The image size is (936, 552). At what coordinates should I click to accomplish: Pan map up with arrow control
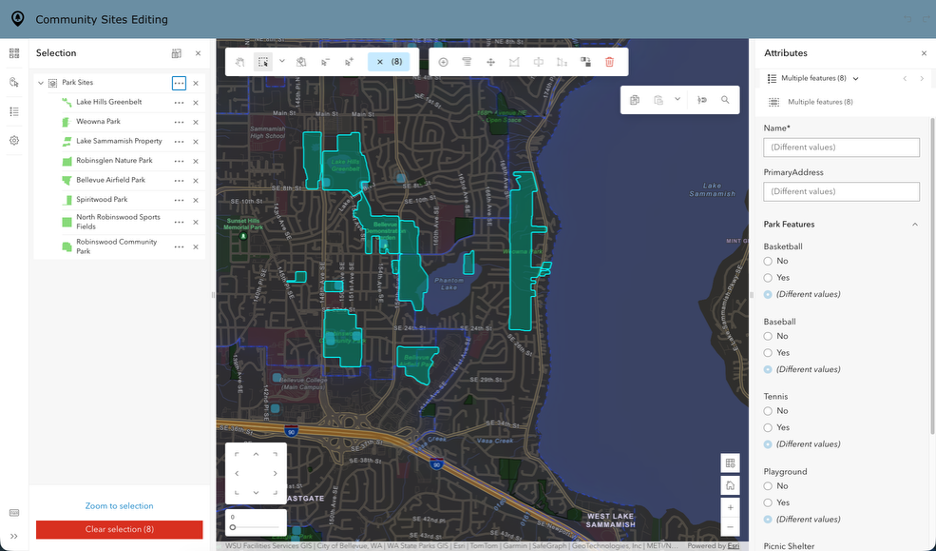point(256,455)
